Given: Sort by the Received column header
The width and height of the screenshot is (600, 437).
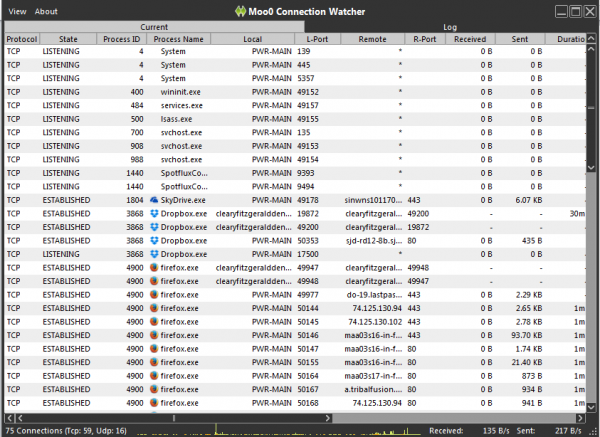Looking at the screenshot, I should pyautogui.click(x=470, y=39).
